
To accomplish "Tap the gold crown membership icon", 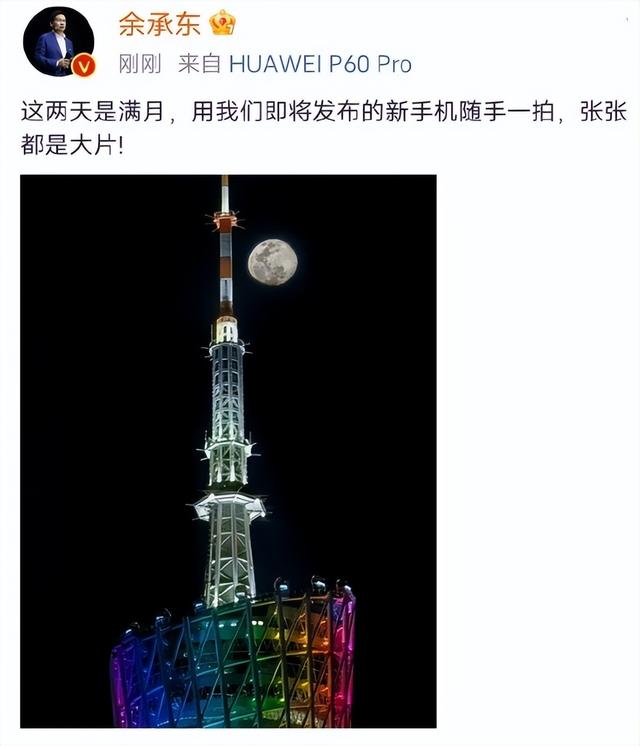I will [x=223, y=22].
